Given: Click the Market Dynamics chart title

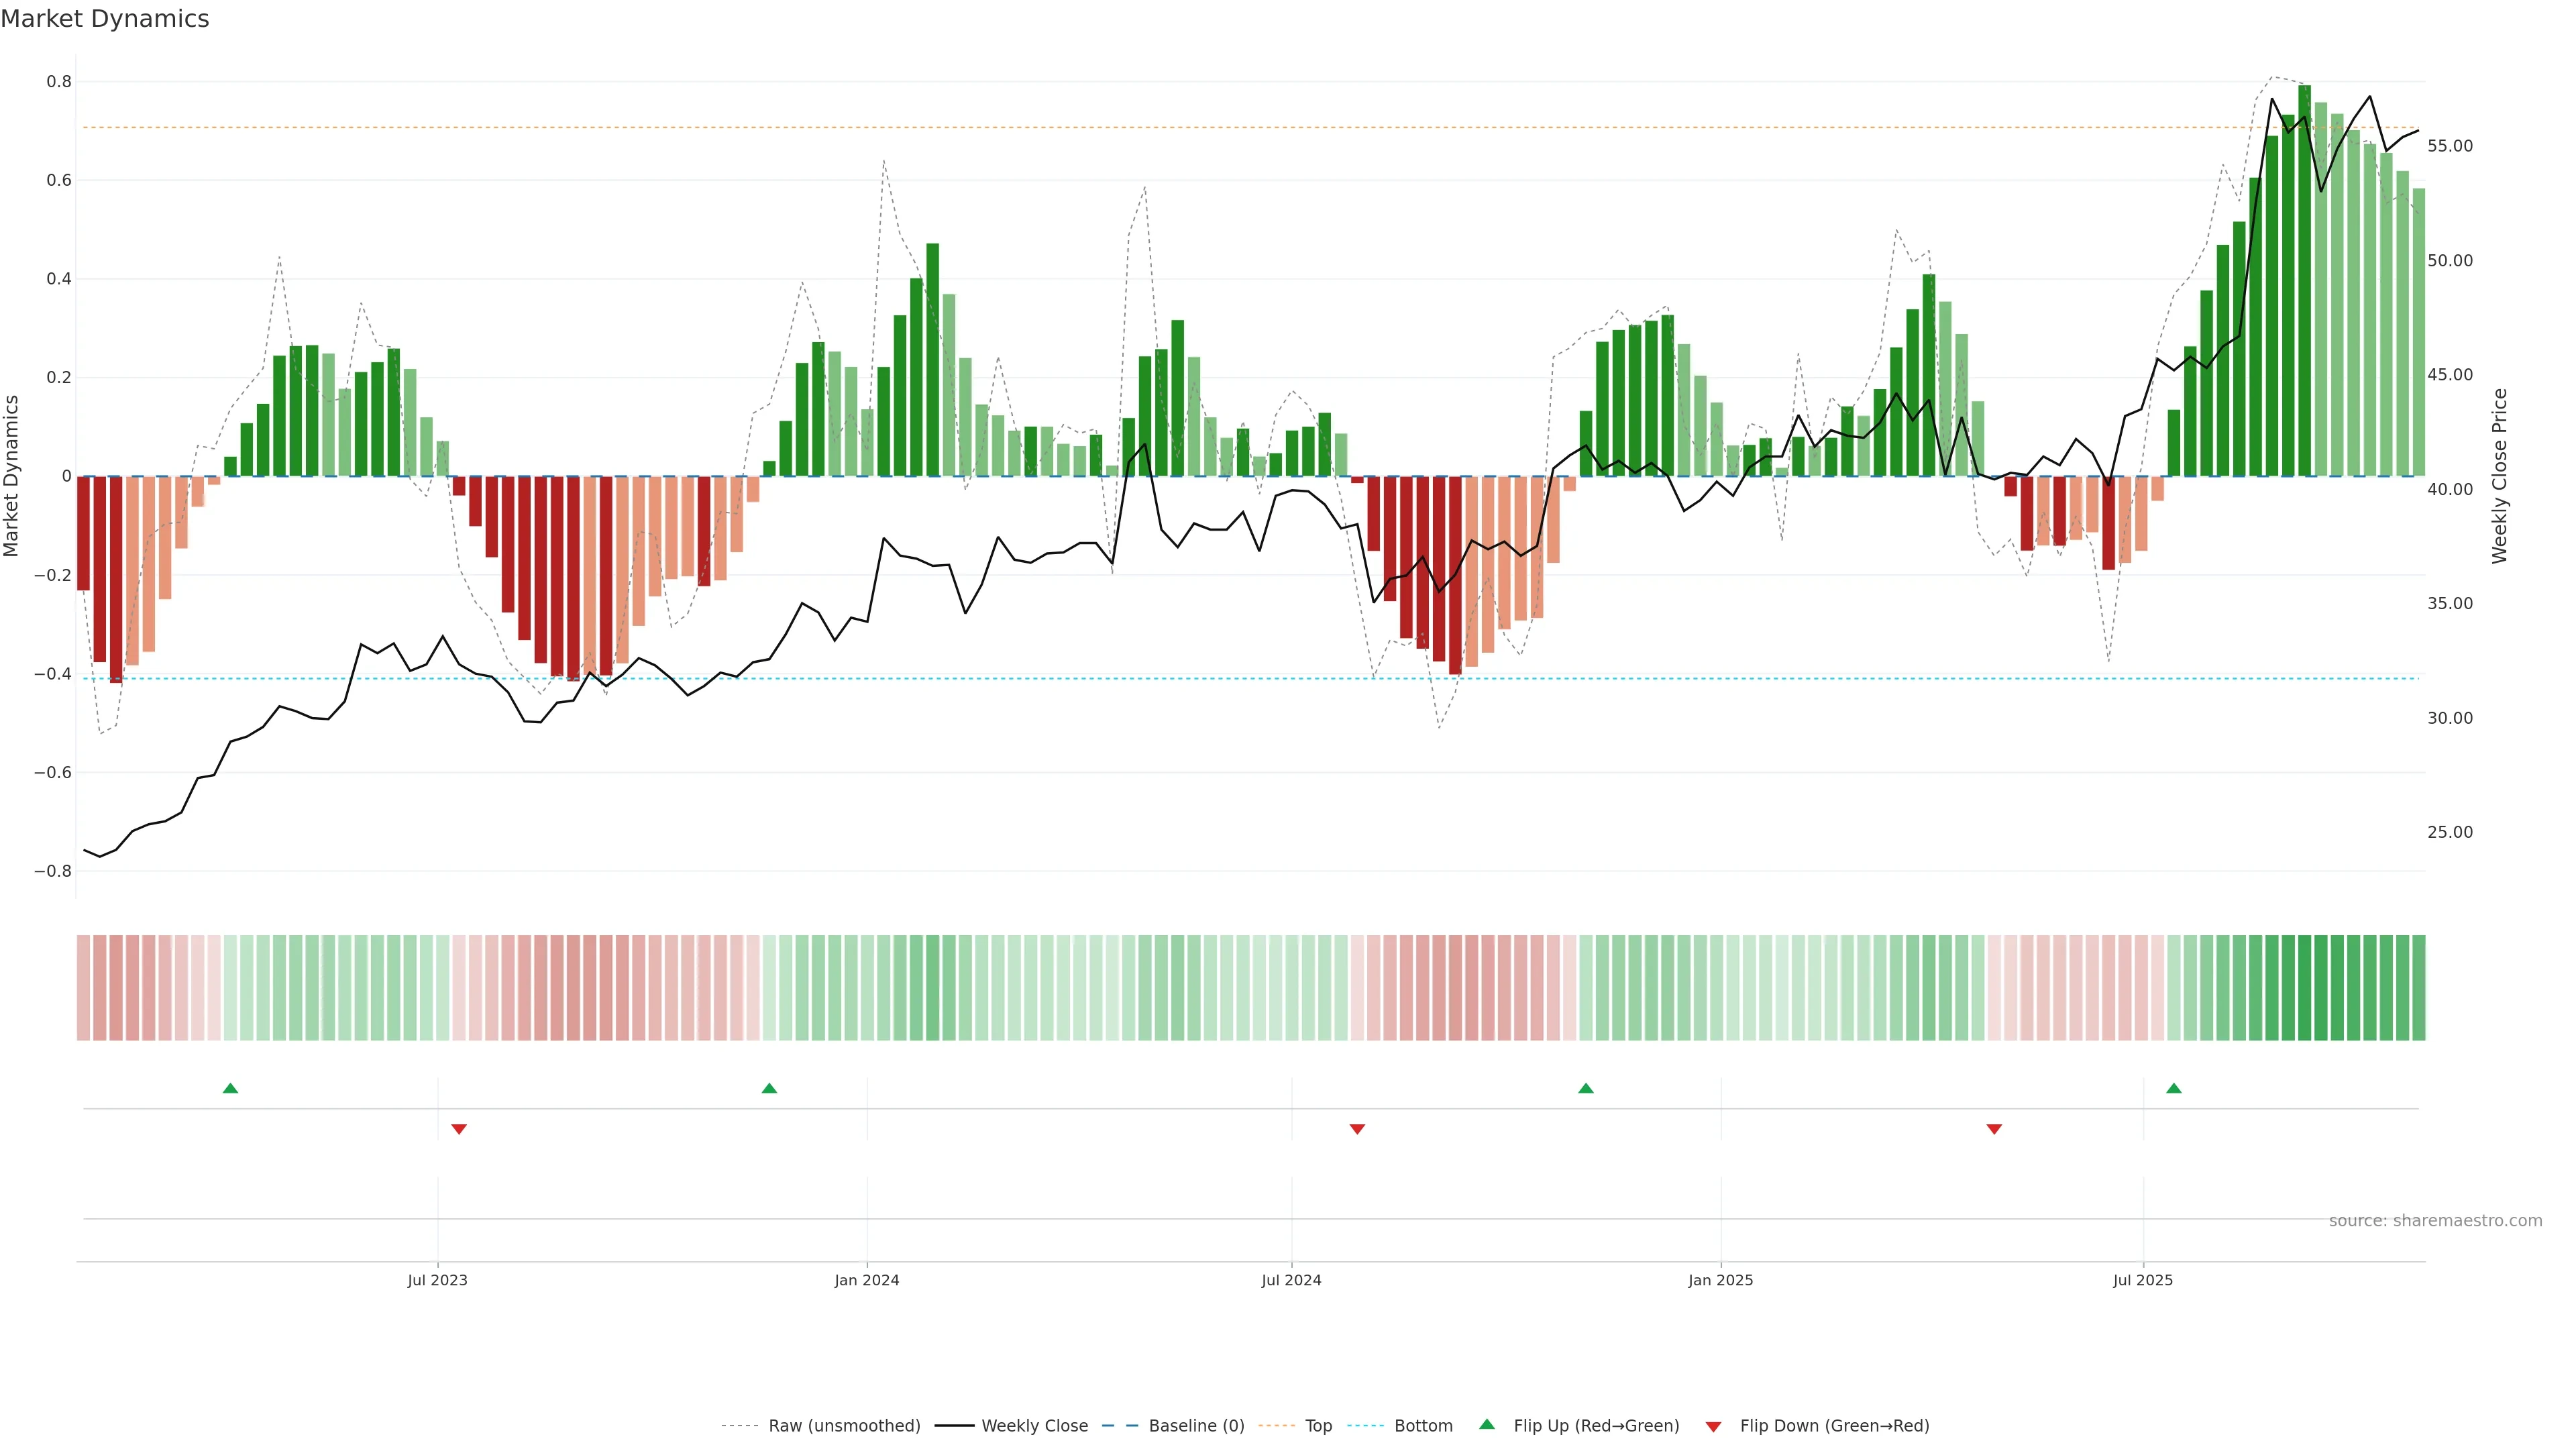Looking at the screenshot, I should [105, 19].
